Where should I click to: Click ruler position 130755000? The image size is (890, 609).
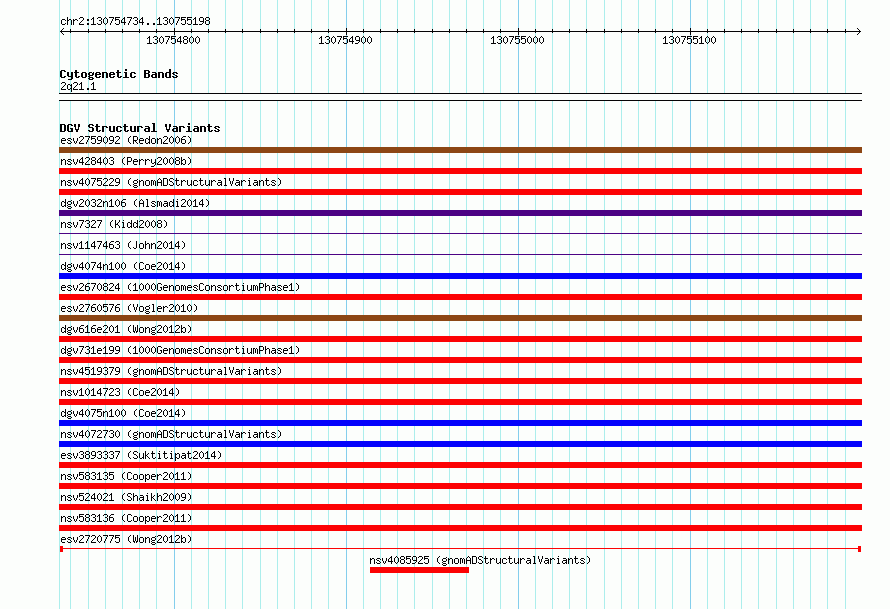517,40
